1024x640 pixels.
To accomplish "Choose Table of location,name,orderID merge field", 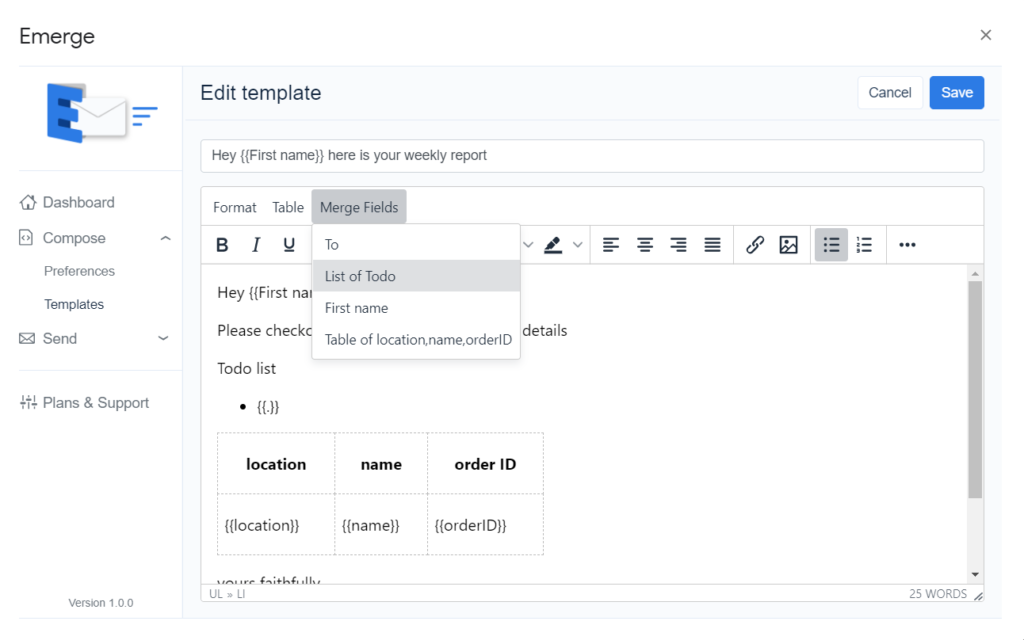I will [x=417, y=340].
